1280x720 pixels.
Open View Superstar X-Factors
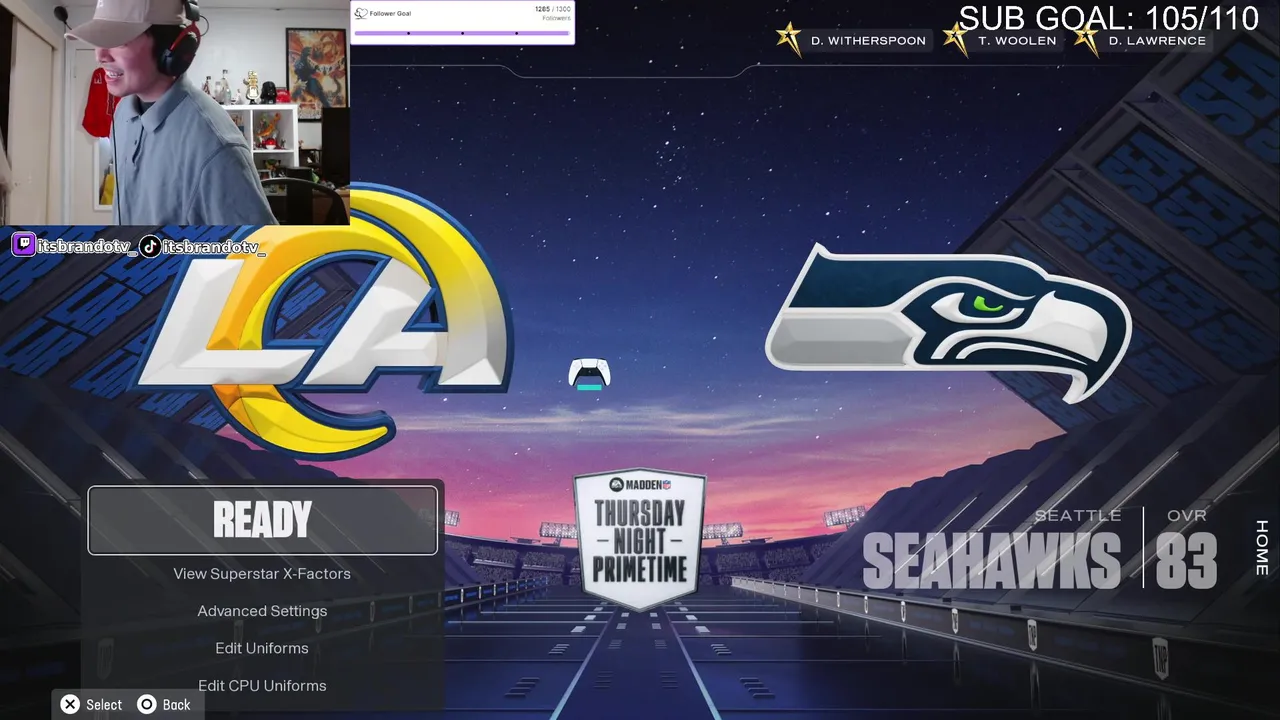click(x=262, y=574)
